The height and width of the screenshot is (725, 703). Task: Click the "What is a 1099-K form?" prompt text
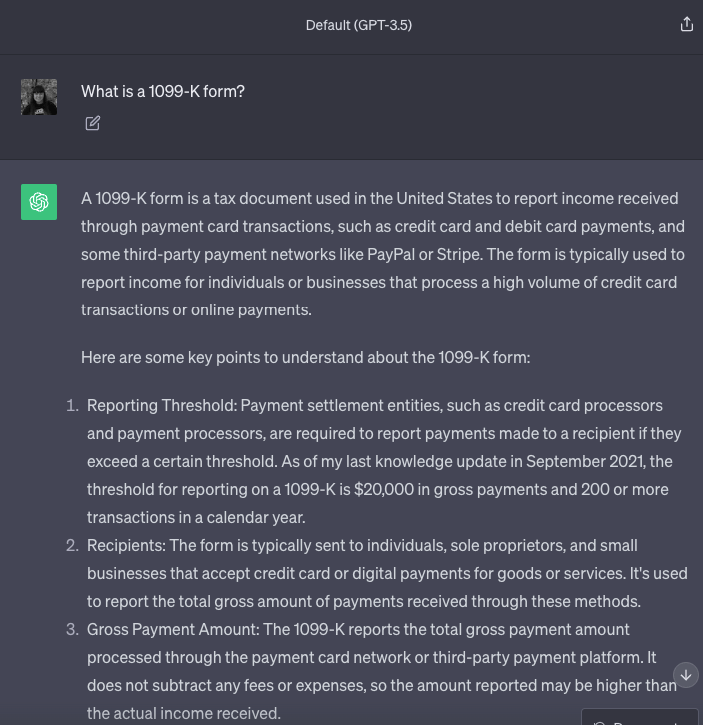[163, 91]
